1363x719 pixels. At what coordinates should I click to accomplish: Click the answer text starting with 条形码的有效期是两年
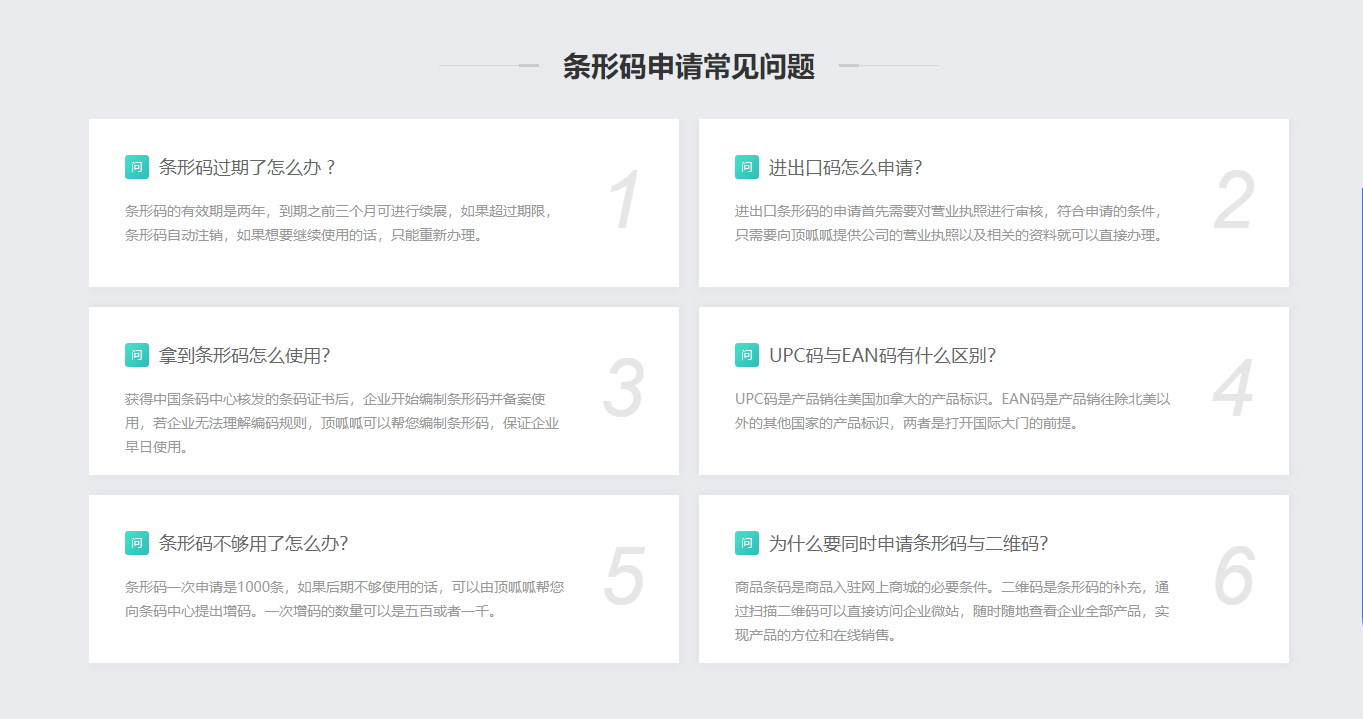(338, 223)
